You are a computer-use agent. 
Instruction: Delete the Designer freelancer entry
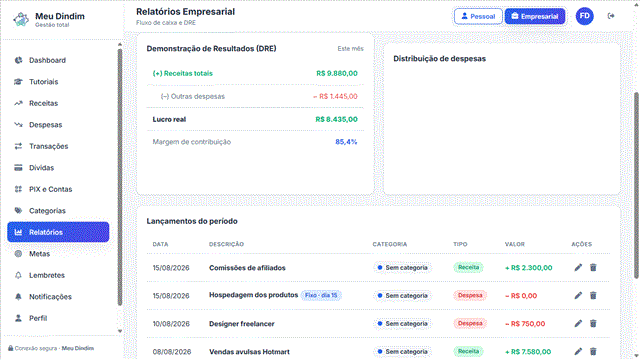coord(593,324)
